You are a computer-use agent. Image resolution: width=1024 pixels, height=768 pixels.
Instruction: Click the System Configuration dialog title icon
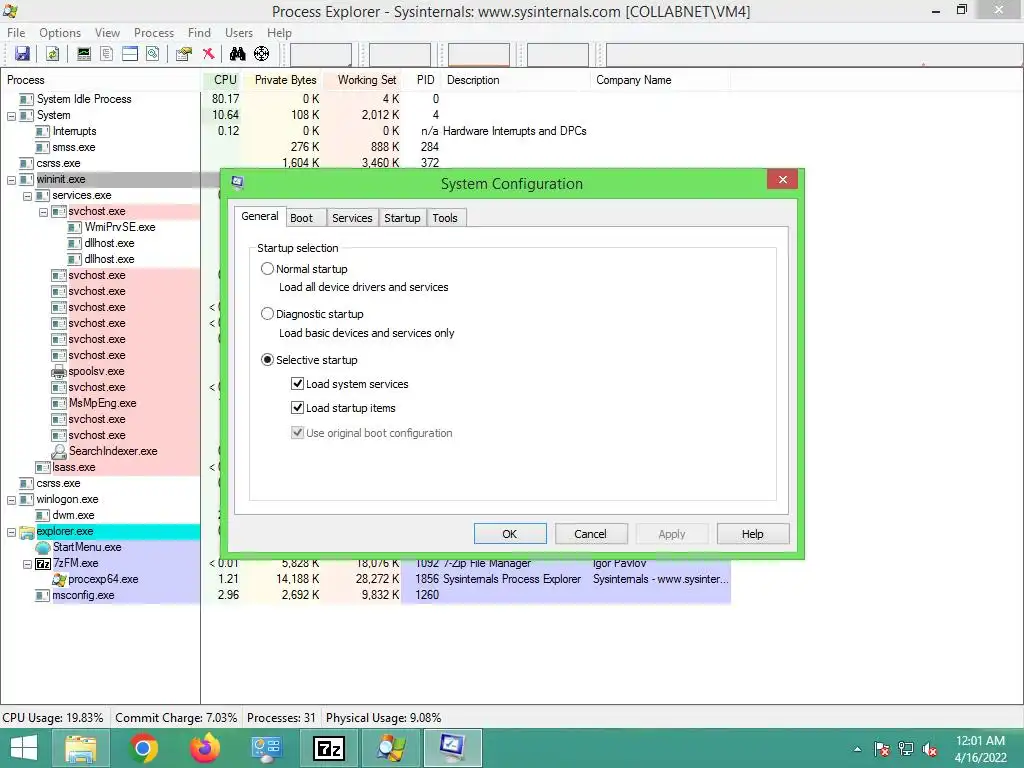point(237,182)
